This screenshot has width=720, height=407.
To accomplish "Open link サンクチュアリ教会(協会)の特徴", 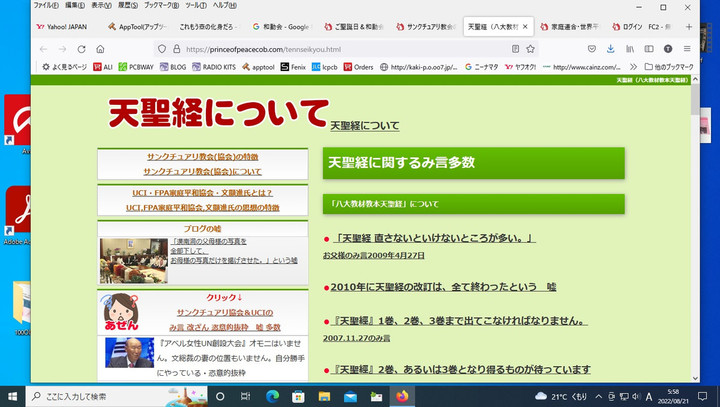I will pyautogui.click(x=202, y=157).
